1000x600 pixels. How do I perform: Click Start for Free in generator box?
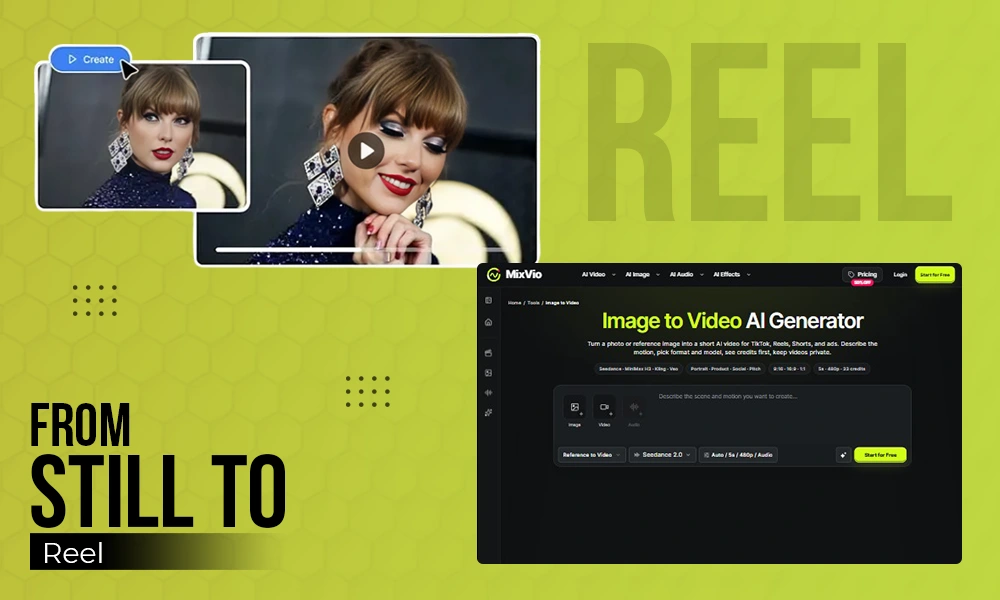tap(880, 455)
